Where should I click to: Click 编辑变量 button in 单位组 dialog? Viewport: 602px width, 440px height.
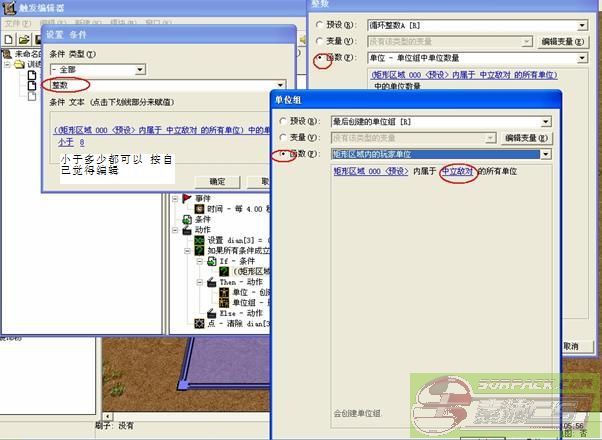pyautogui.click(x=527, y=138)
